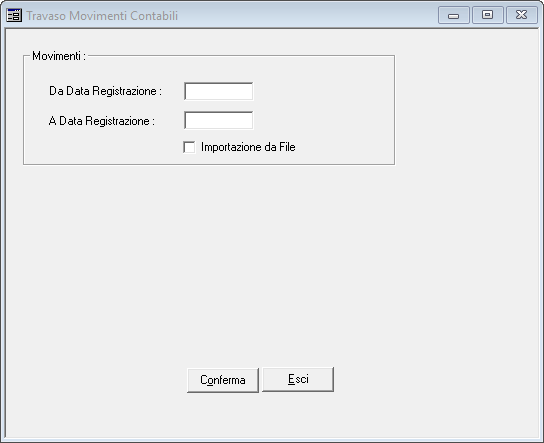Click blank area right of Esci button
This screenshot has width=544, height=443.
tap(434, 380)
